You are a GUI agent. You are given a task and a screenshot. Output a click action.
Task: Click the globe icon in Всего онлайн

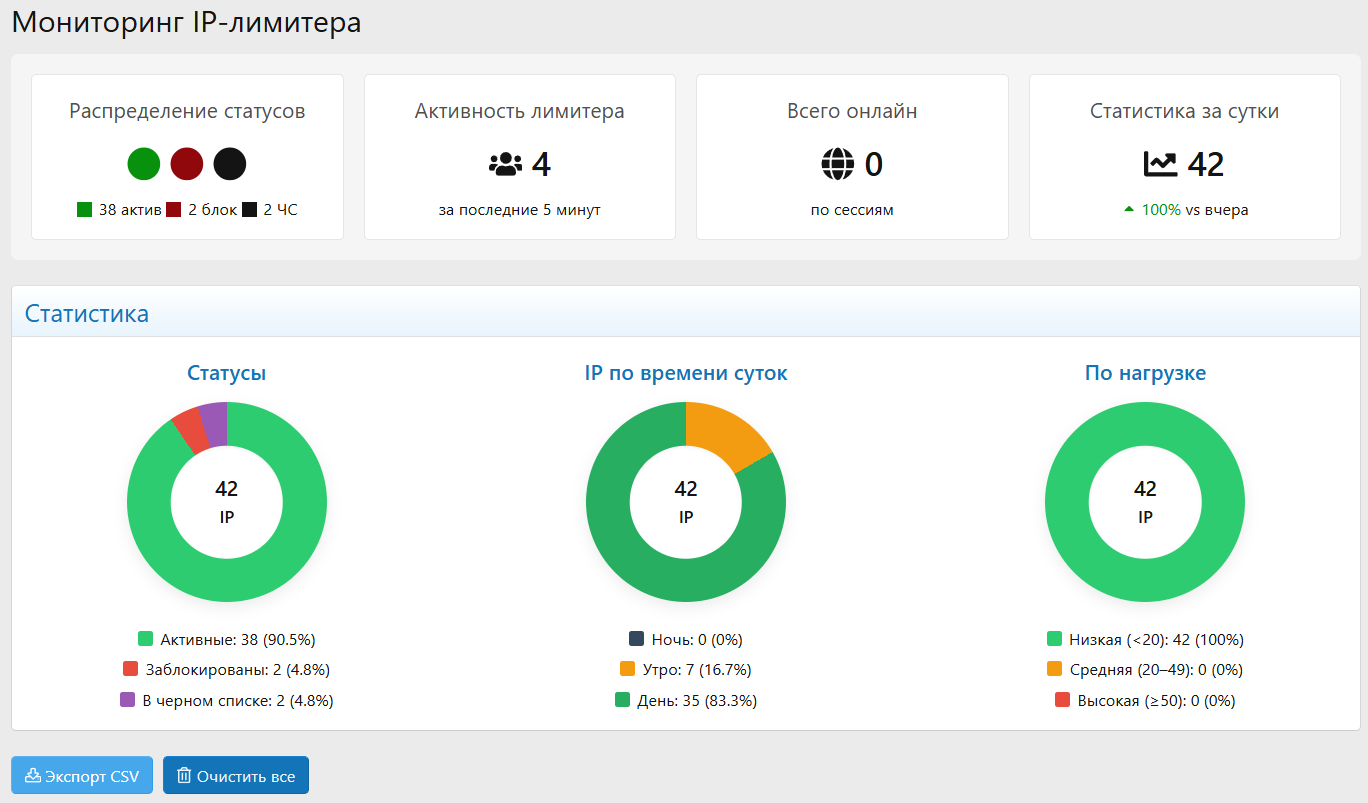pyautogui.click(x=838, y=164)
